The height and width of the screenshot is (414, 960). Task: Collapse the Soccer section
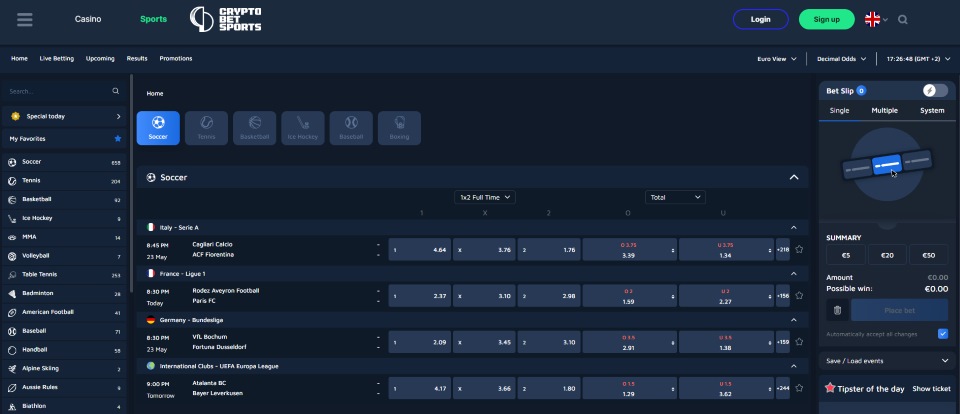click(794, 177)
